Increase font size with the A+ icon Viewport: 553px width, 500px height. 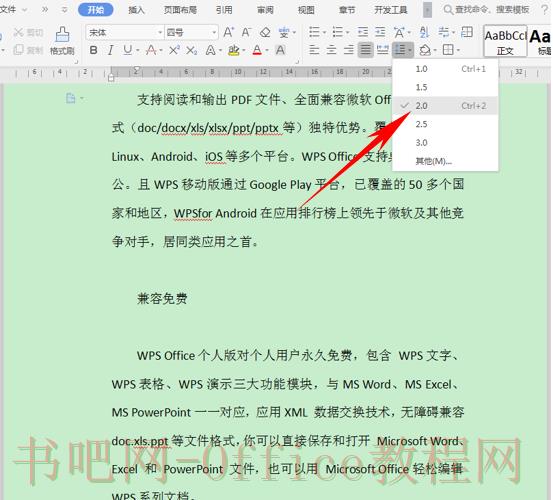(229, 33)
